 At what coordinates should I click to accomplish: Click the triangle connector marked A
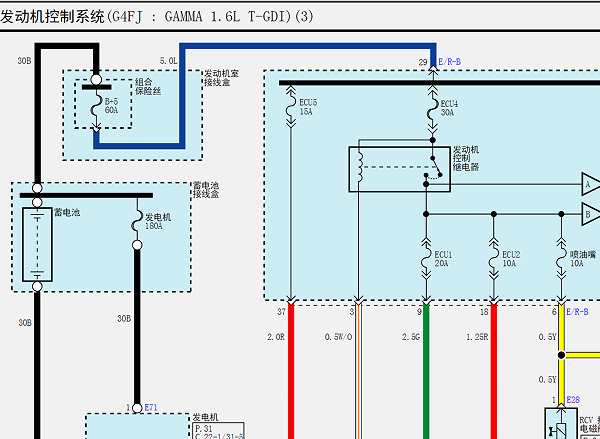[590, 184]
